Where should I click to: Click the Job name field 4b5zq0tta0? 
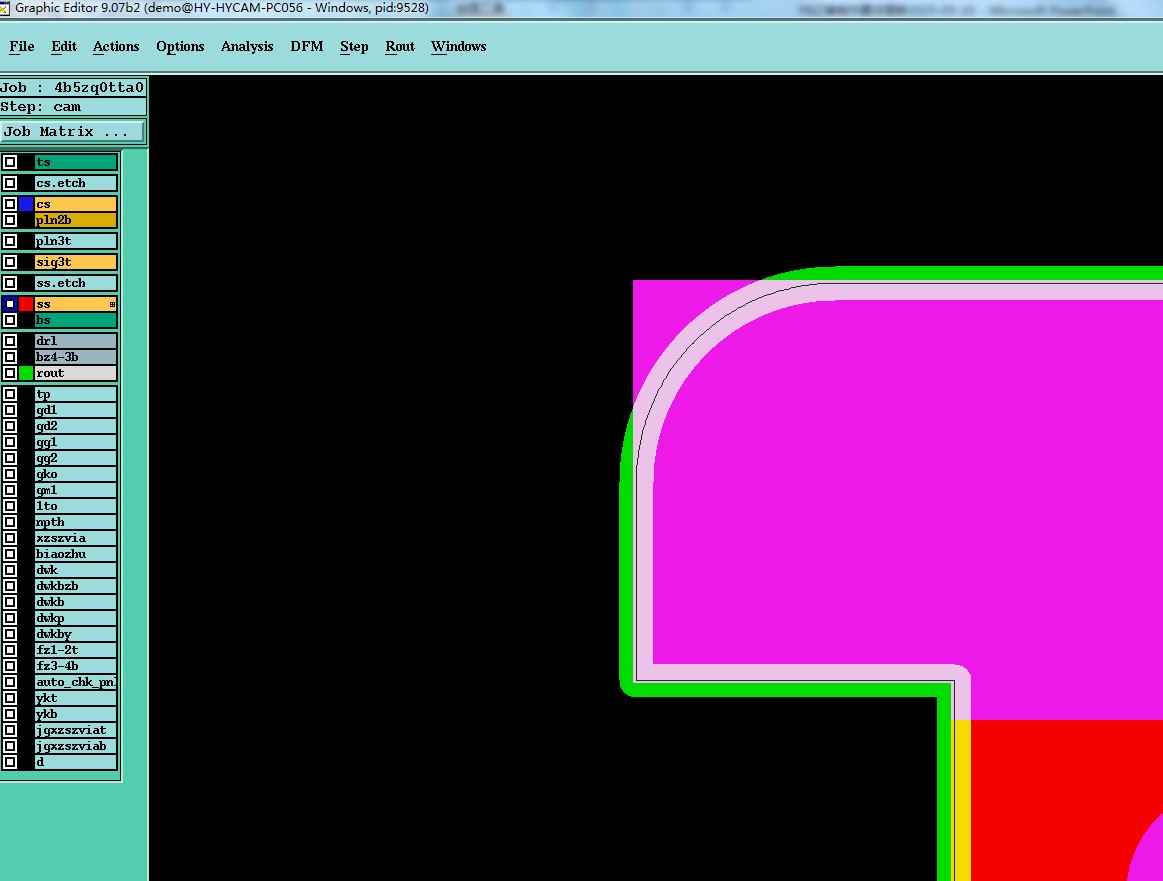pos(73,88)
